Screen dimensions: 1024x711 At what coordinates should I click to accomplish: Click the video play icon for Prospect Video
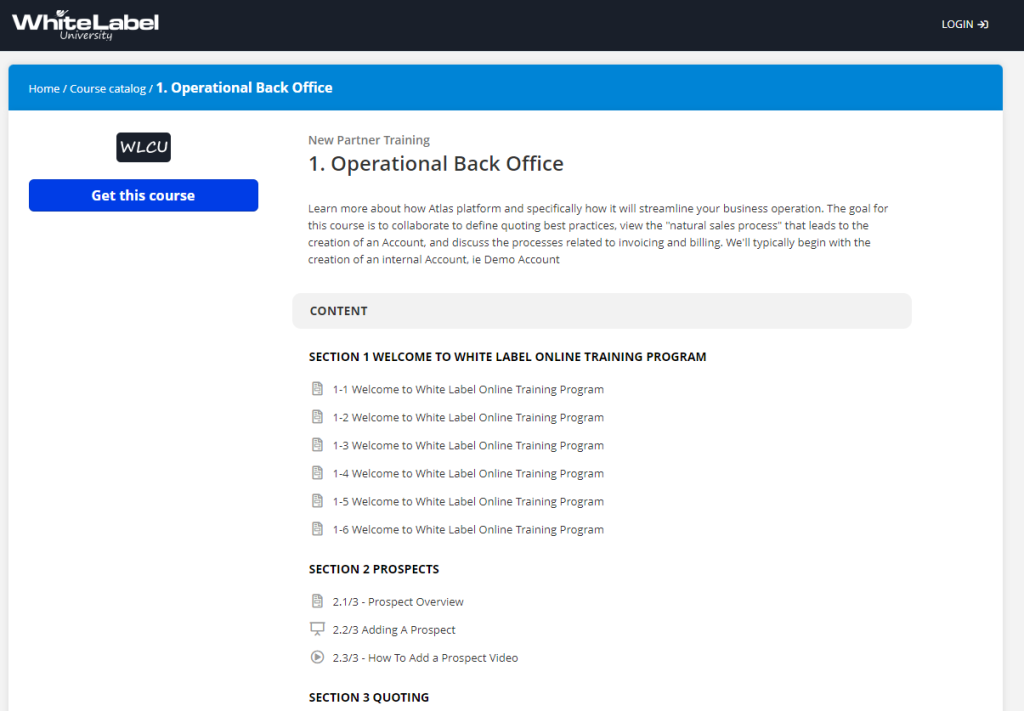[317, 657]
